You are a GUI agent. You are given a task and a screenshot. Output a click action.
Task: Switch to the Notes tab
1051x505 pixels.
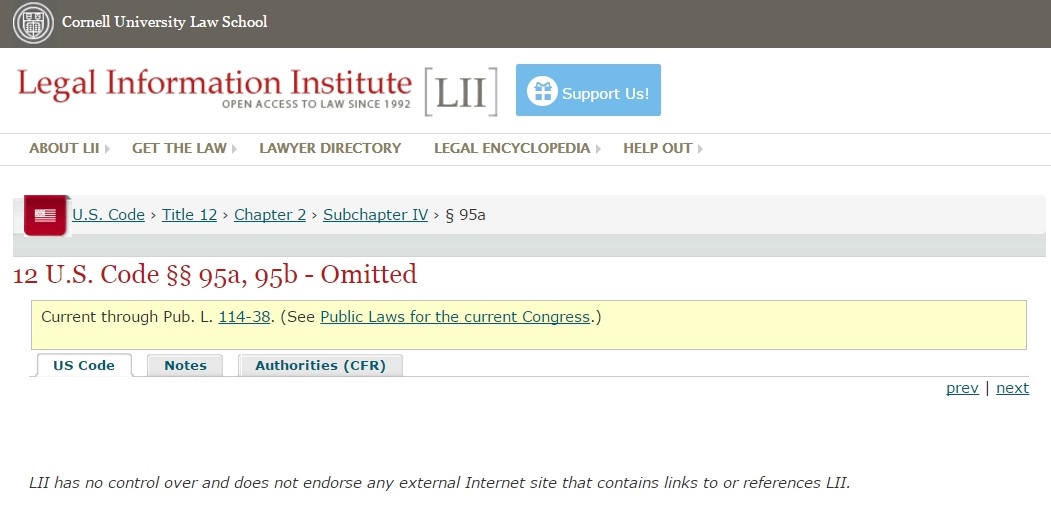(x=185, y=365)
